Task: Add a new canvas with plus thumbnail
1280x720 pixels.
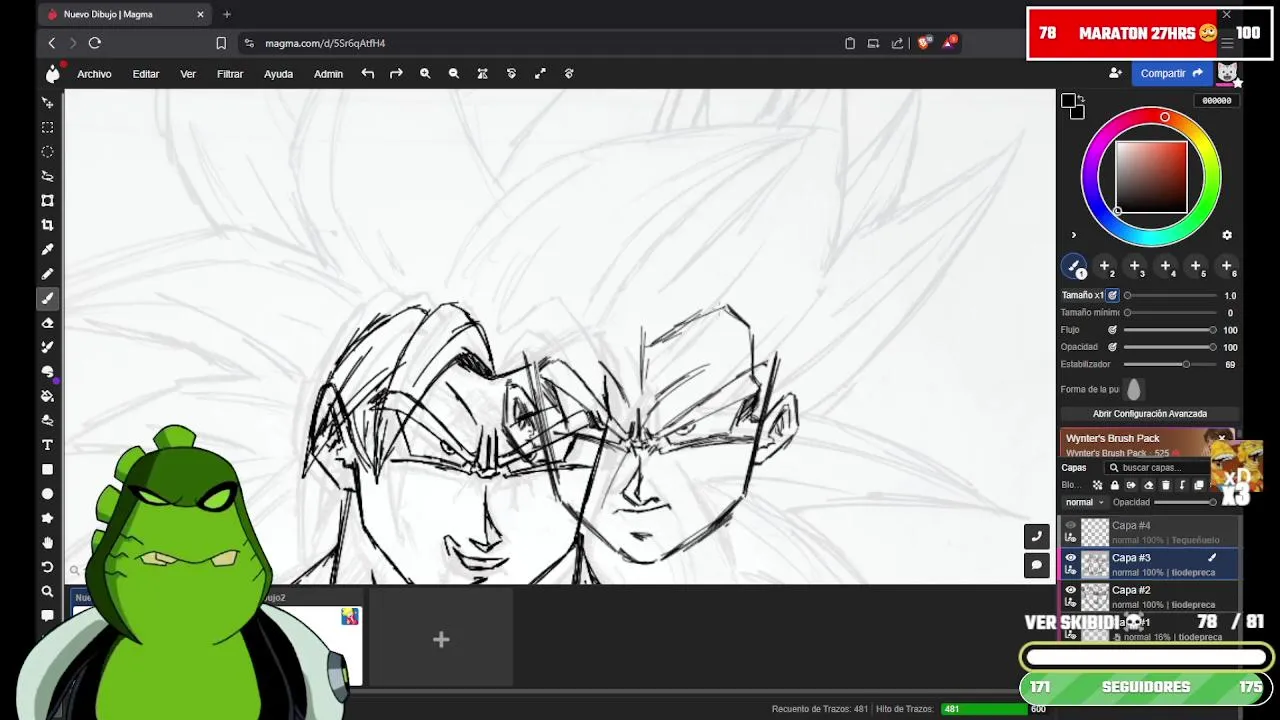Action: pos(441,639)
